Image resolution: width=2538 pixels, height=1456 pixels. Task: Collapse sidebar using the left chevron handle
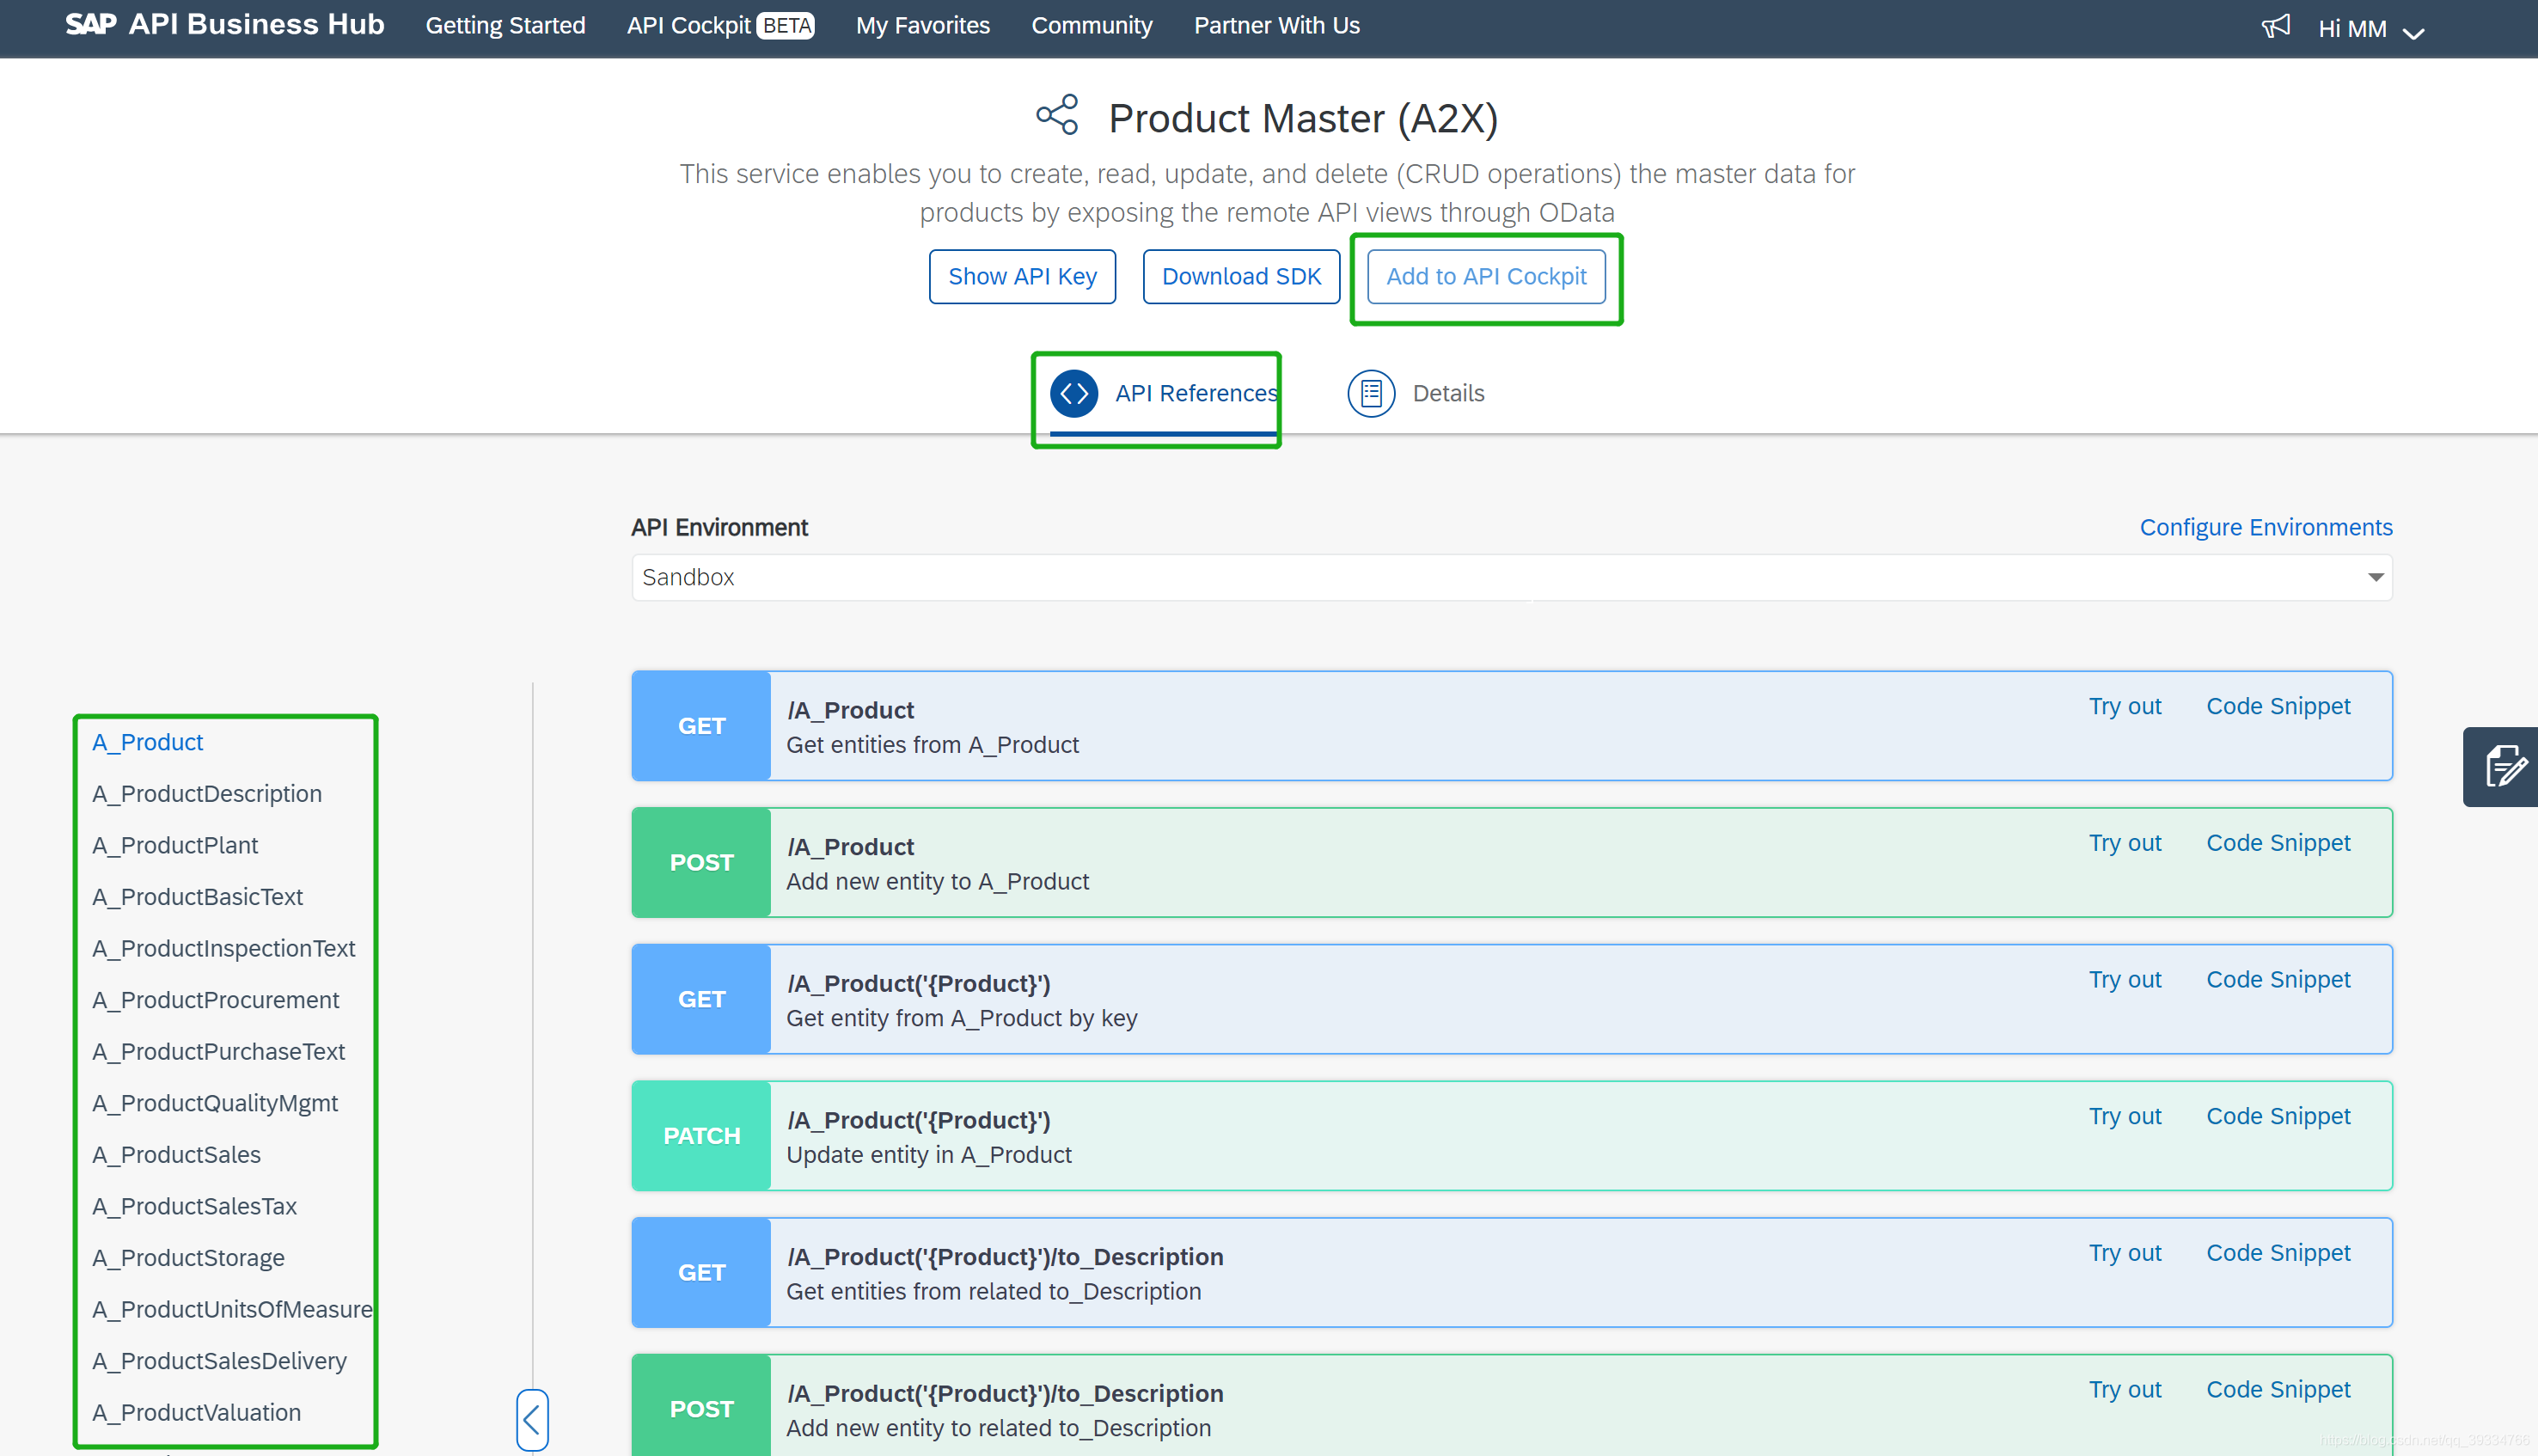[532, 1418]
